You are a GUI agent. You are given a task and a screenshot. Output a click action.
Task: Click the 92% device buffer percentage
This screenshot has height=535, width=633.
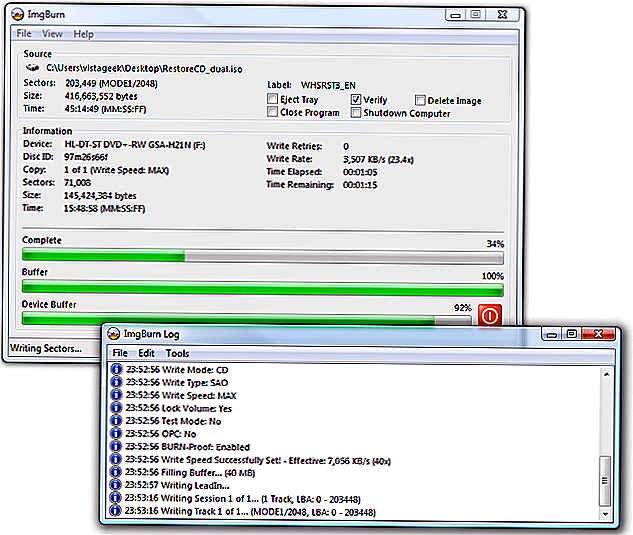click(463, 308)
